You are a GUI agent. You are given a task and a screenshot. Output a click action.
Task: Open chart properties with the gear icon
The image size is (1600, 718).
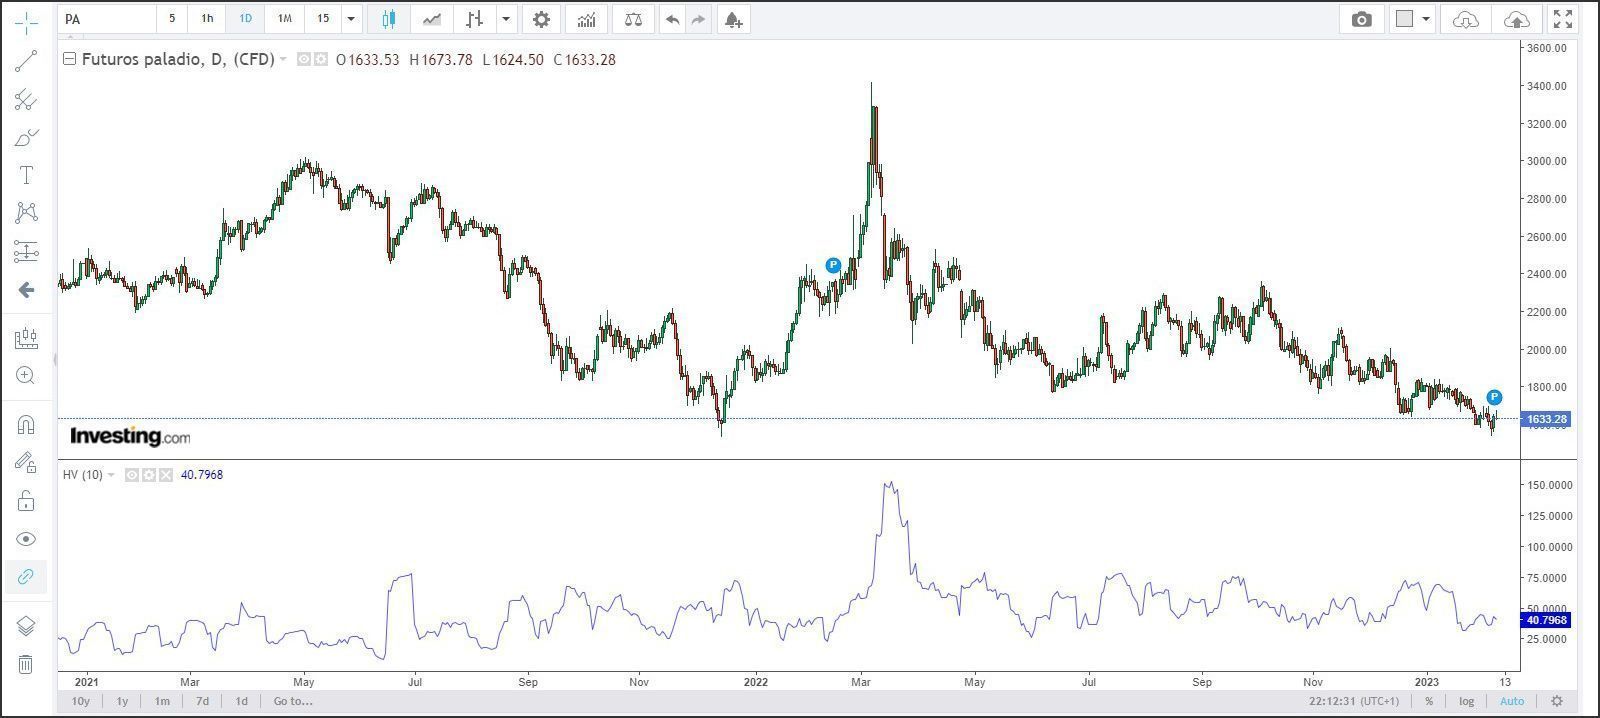click(541, 19)
